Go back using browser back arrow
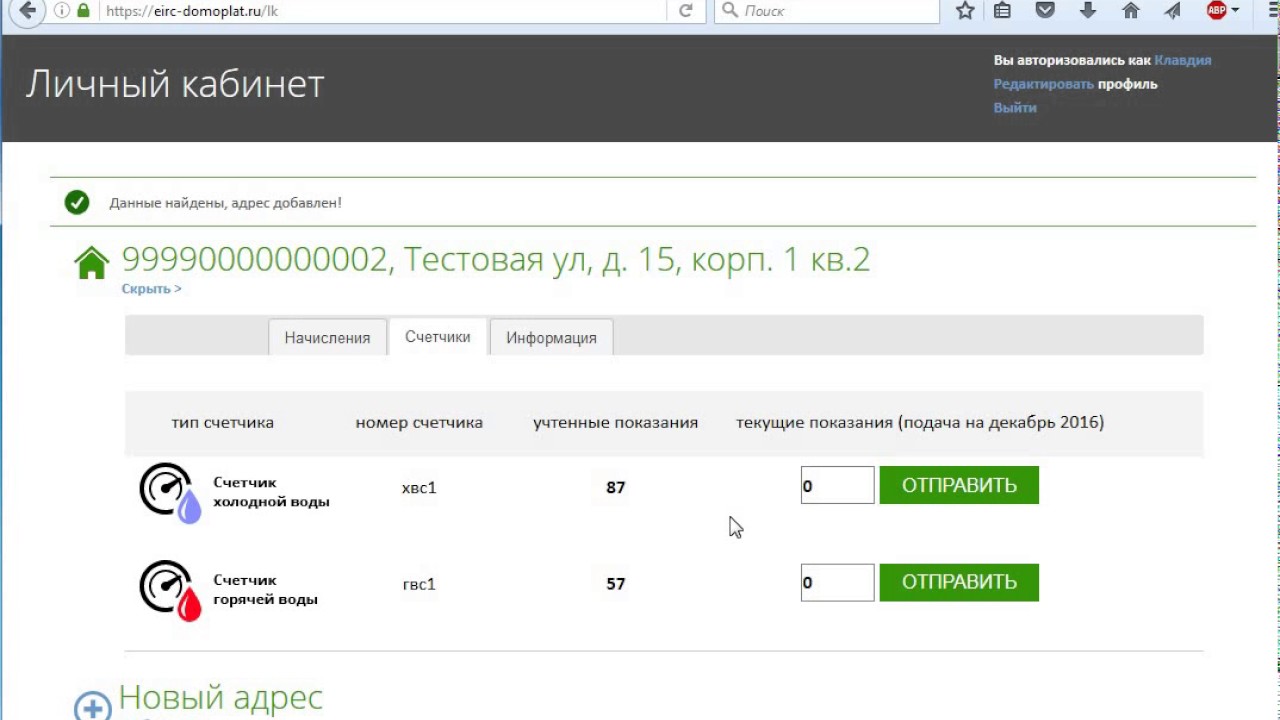This screenshot has height=720, width=1280. [x=27, y=10]
